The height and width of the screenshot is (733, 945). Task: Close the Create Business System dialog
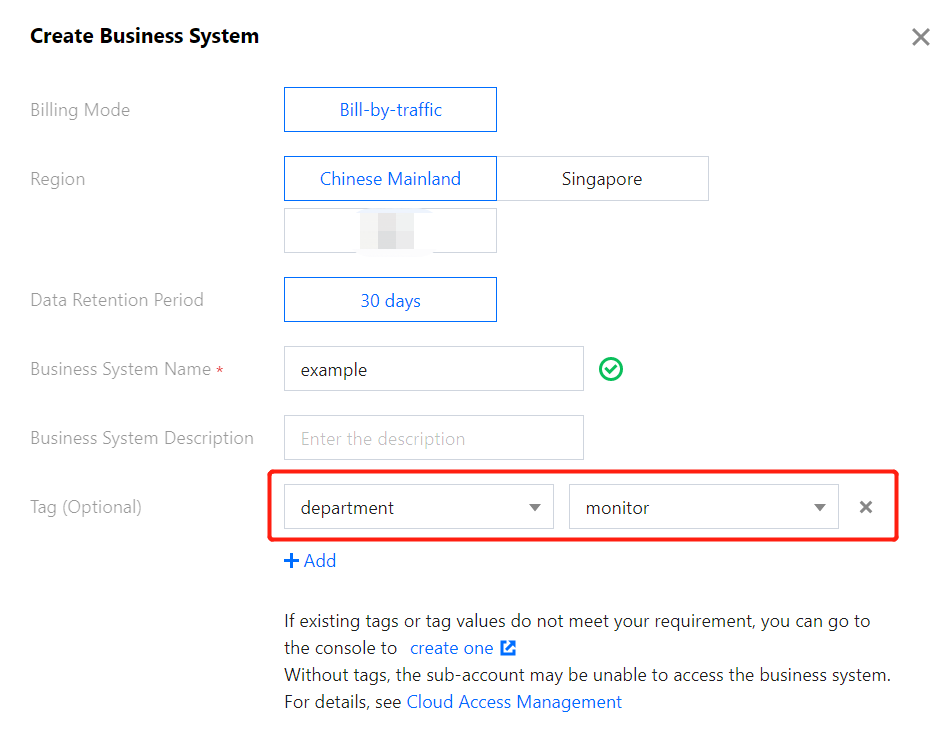(x=920, y=38)
